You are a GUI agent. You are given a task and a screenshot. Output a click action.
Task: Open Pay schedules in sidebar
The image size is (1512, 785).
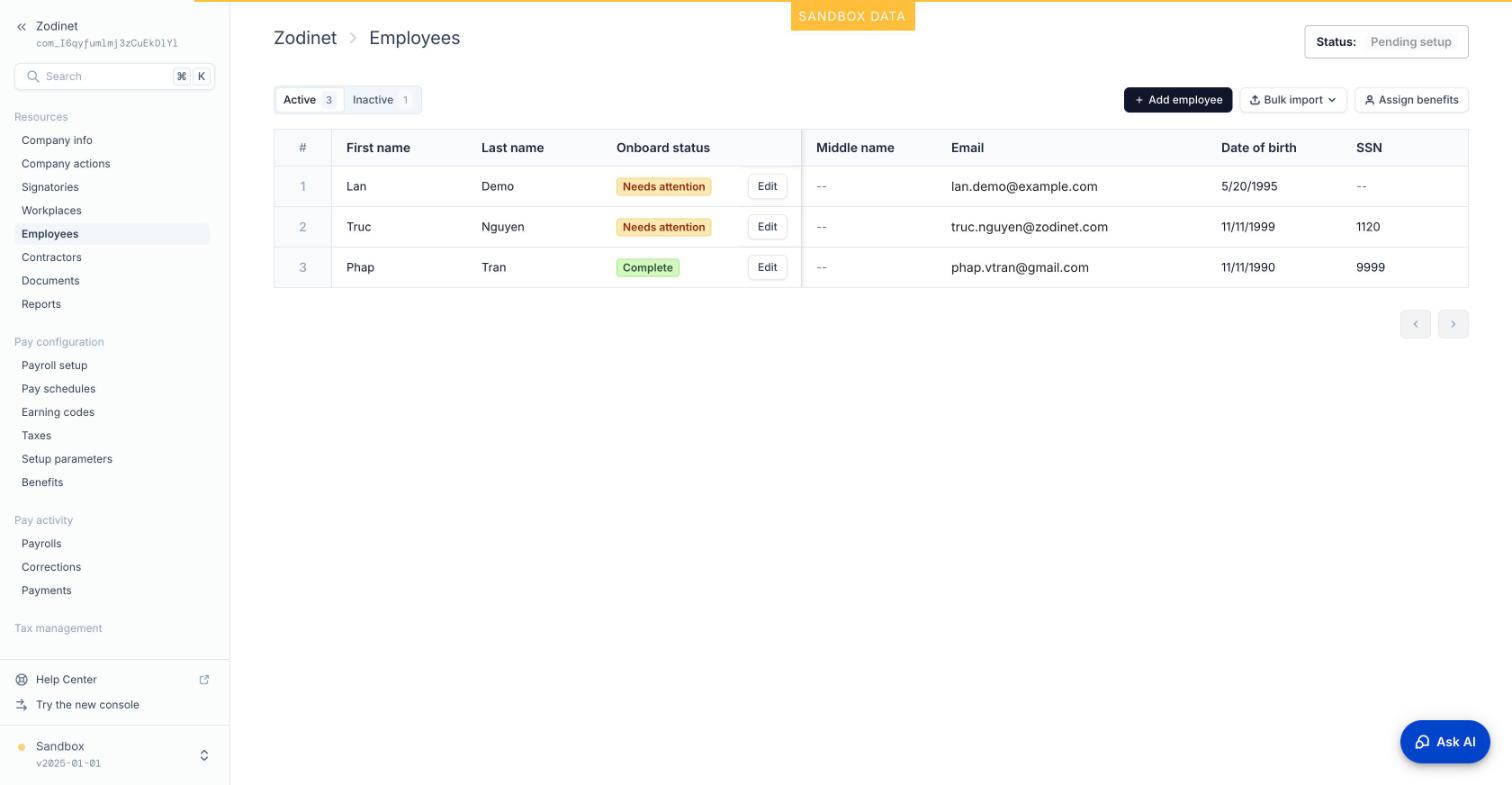coord(59,389)
